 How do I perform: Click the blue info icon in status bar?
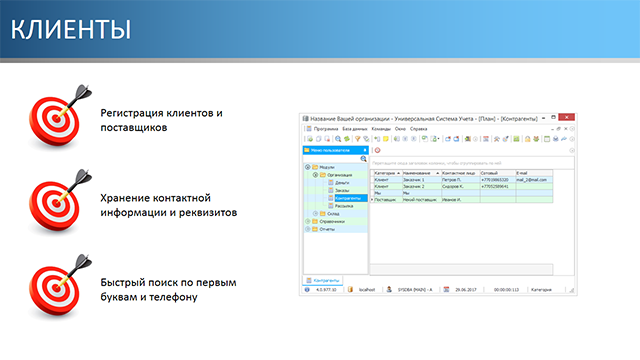[307, 289]
